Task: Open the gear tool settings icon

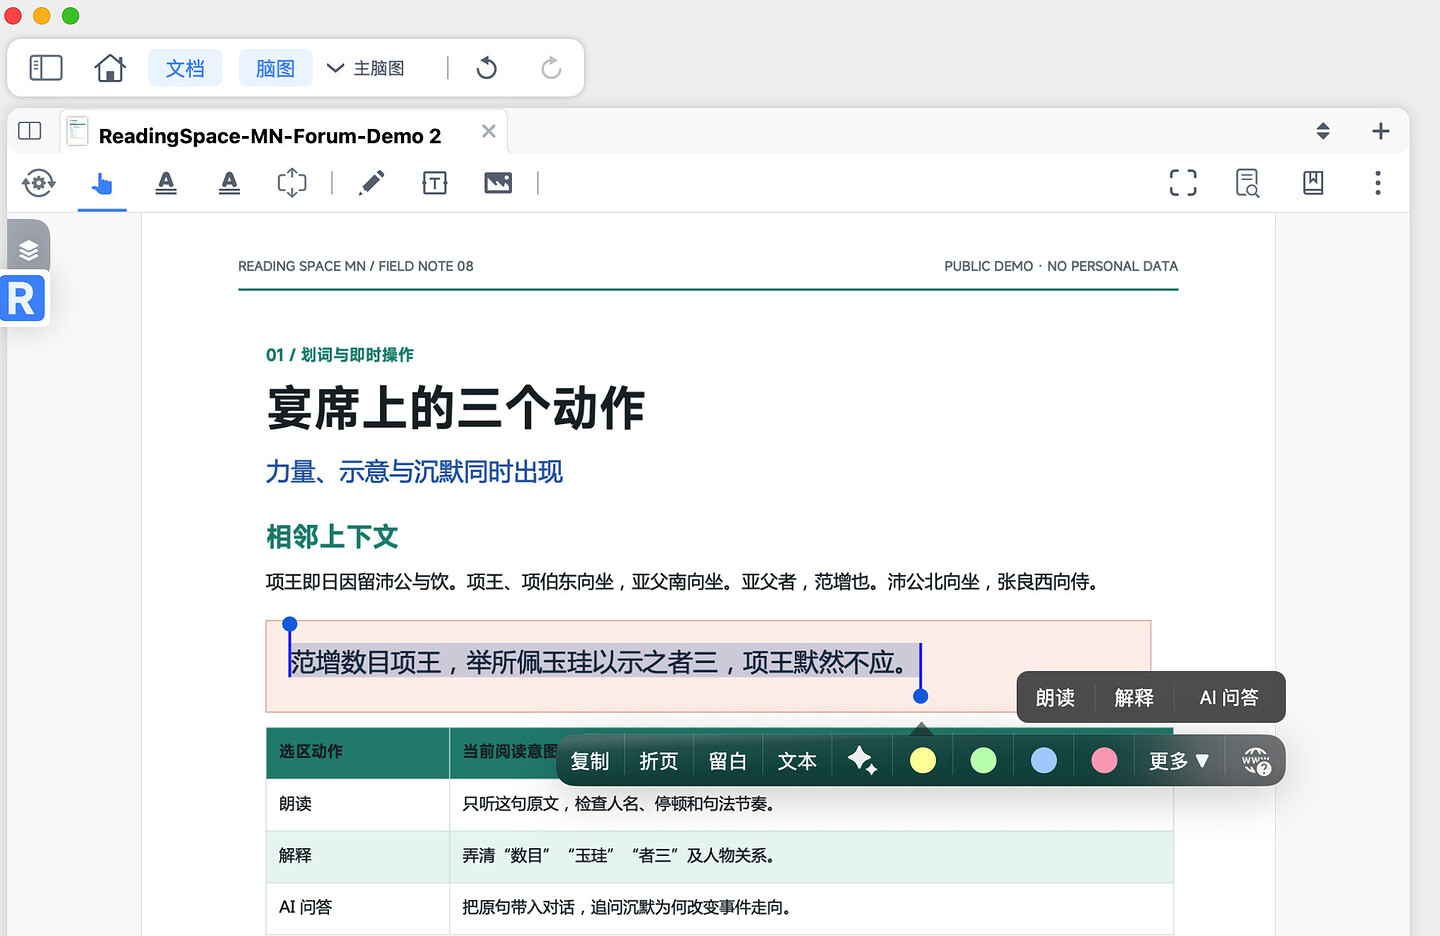Action: coord(39,183)
